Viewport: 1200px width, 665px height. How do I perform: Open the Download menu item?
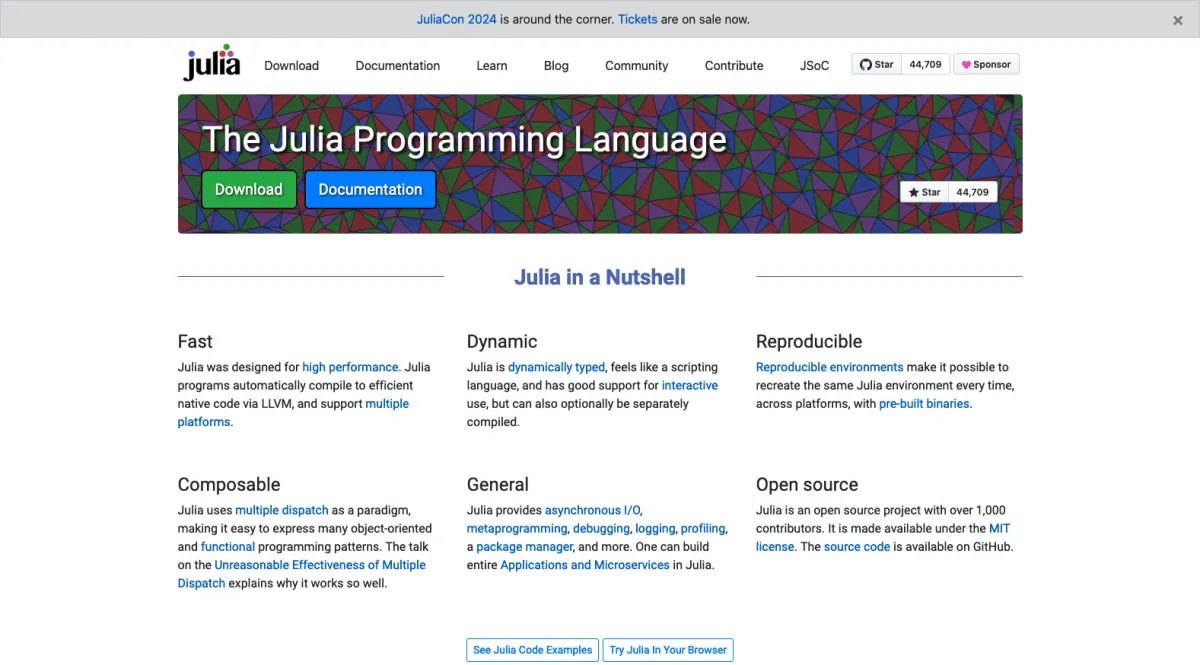click(291, 66)
